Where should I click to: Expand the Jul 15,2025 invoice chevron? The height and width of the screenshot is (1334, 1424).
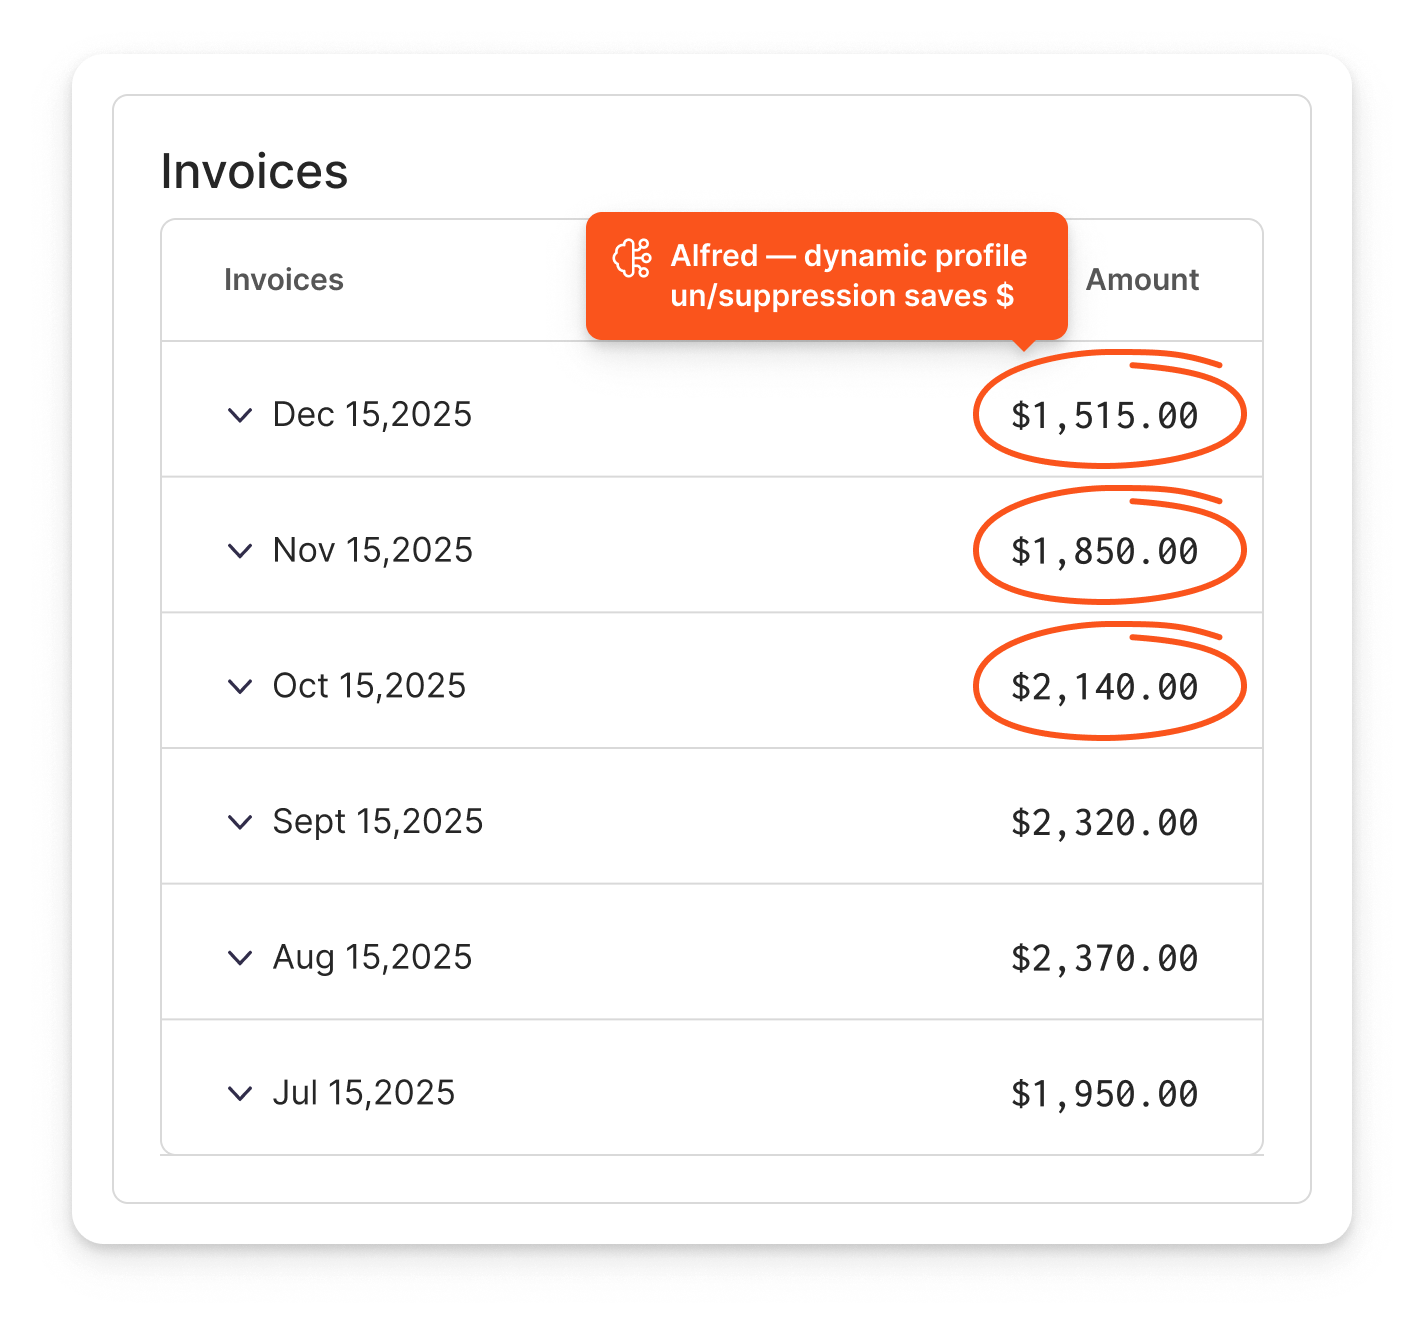pyautogui.click(x=240, y=1094)
